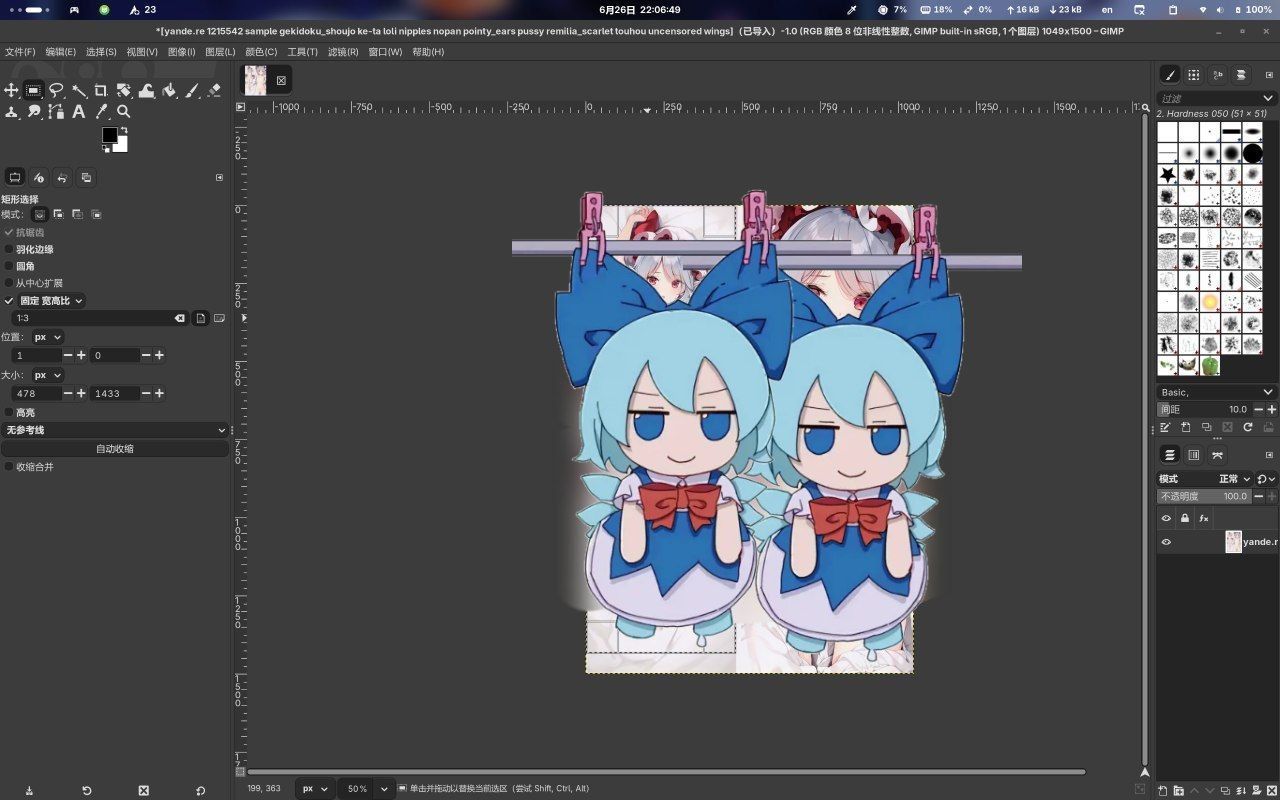Viewport: 1280px width, 800px height.
Task: Select the Eraser tool
Action: (214, 90)
